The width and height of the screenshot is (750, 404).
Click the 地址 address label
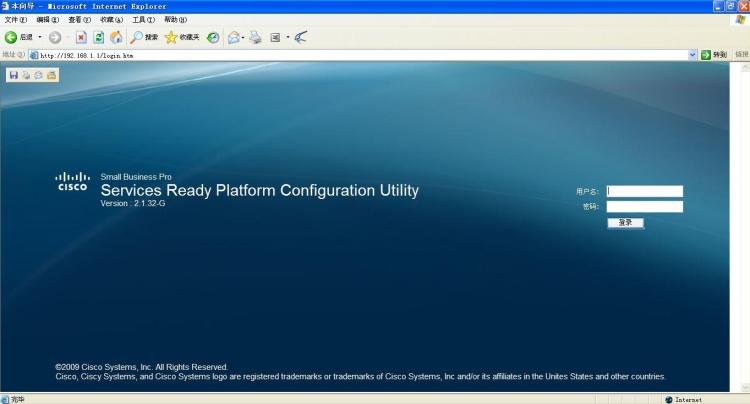13,55
